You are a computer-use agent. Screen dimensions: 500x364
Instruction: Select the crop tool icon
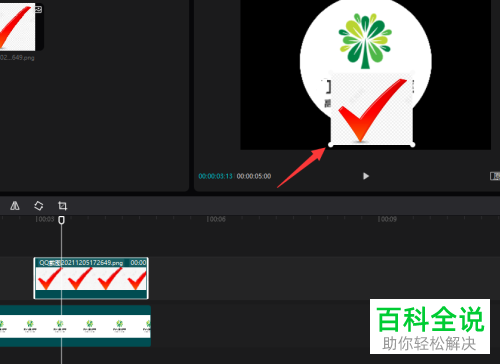pyautogui.click(x=62, y=206)
